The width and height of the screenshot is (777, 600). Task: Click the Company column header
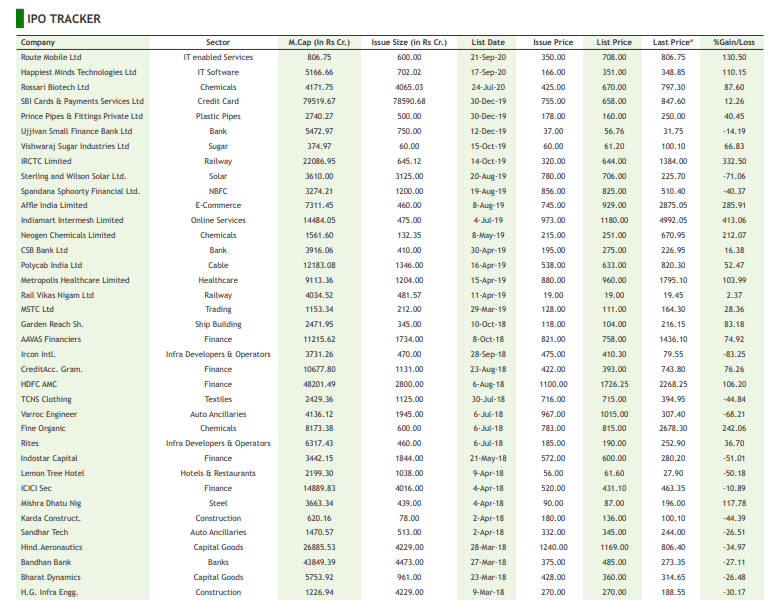coord(38,43)
